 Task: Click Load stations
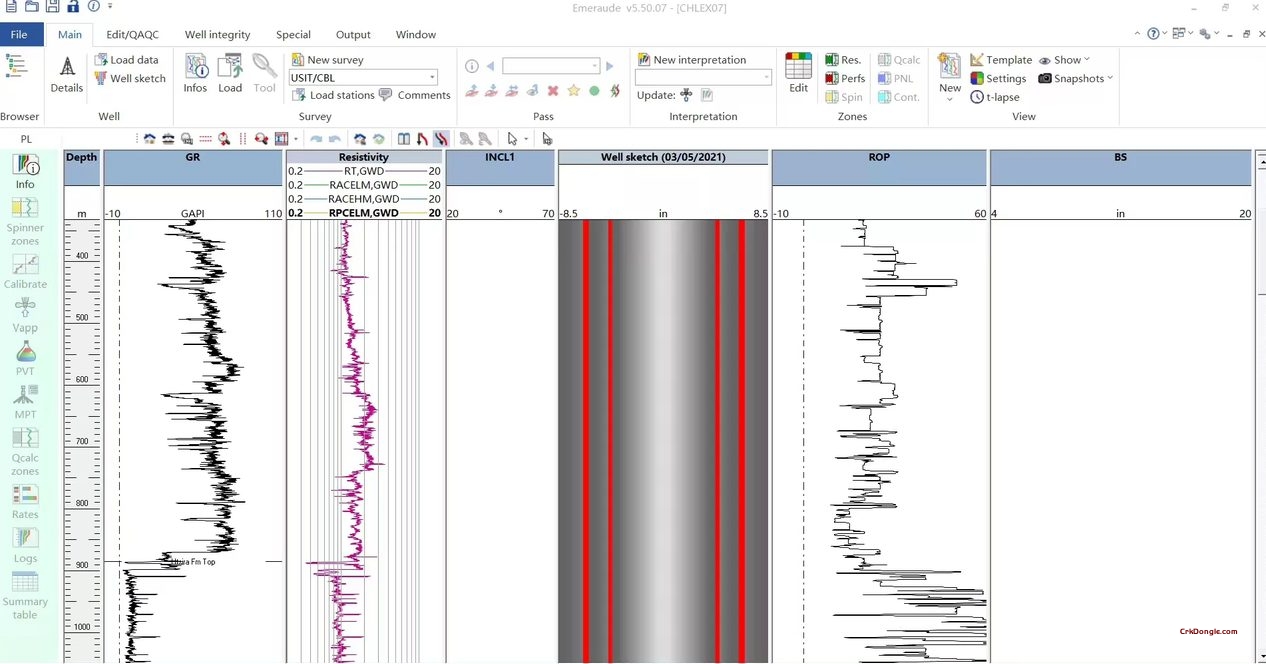[x=333, y=95]
